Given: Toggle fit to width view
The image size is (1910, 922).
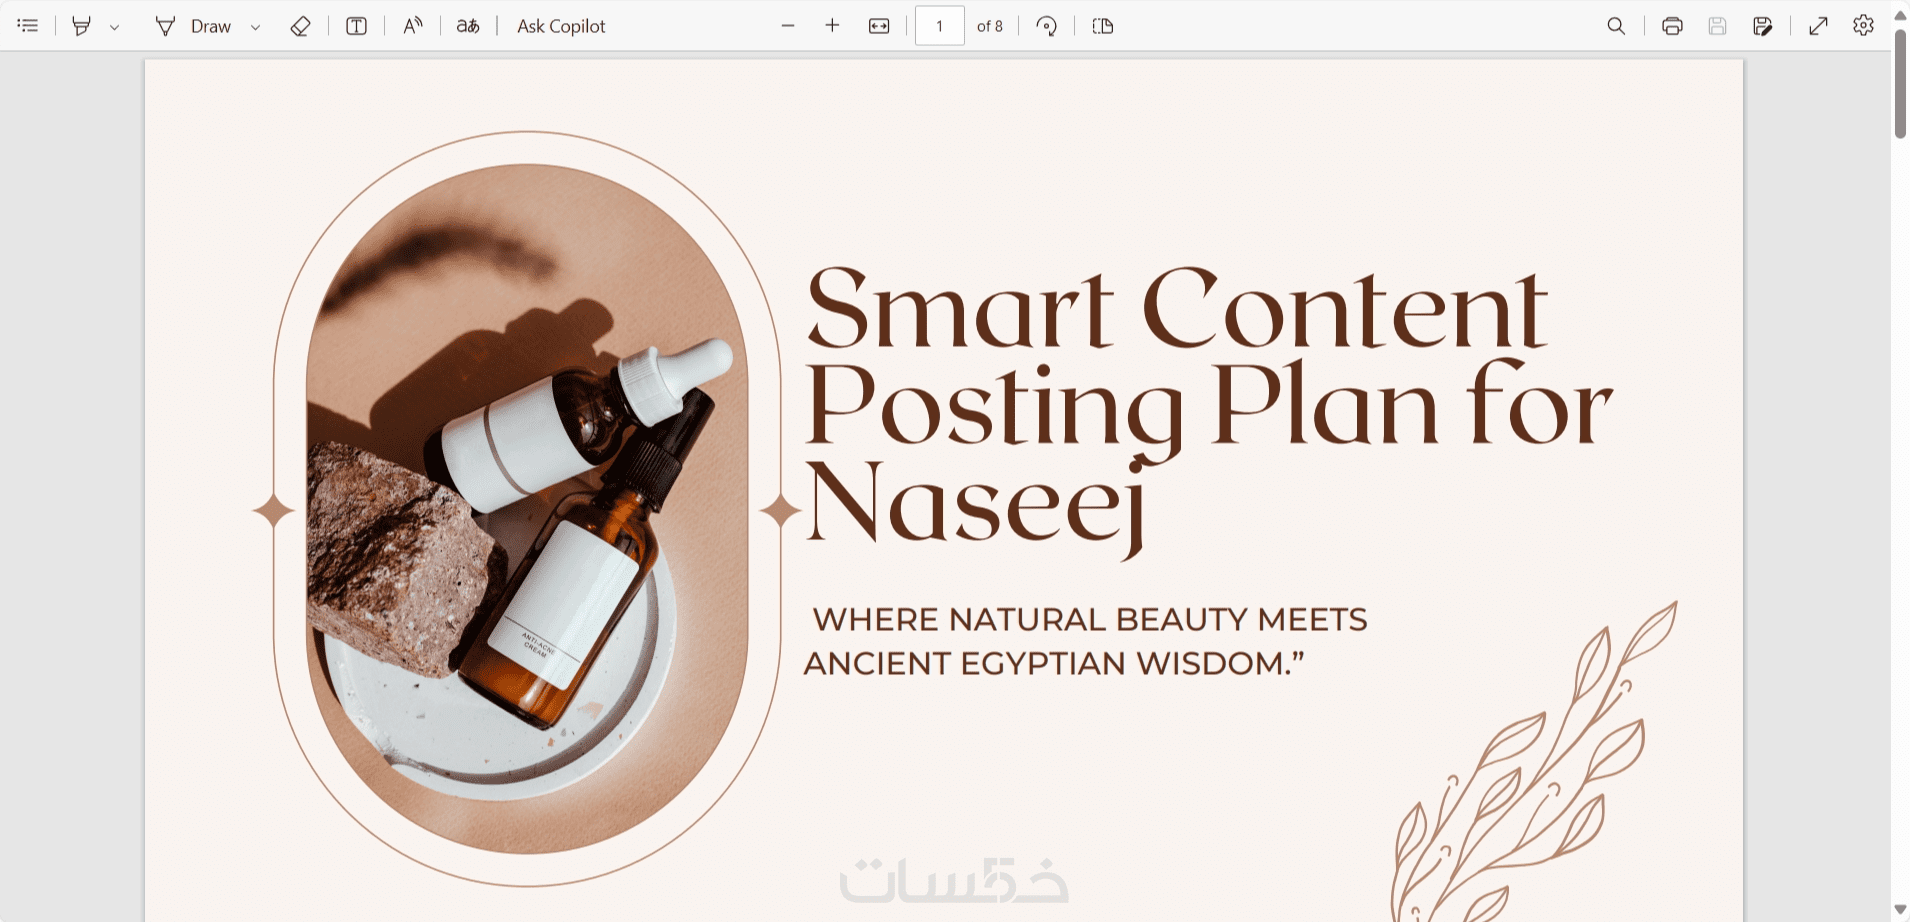Looking at the screenshot, I should coord(879,26).
